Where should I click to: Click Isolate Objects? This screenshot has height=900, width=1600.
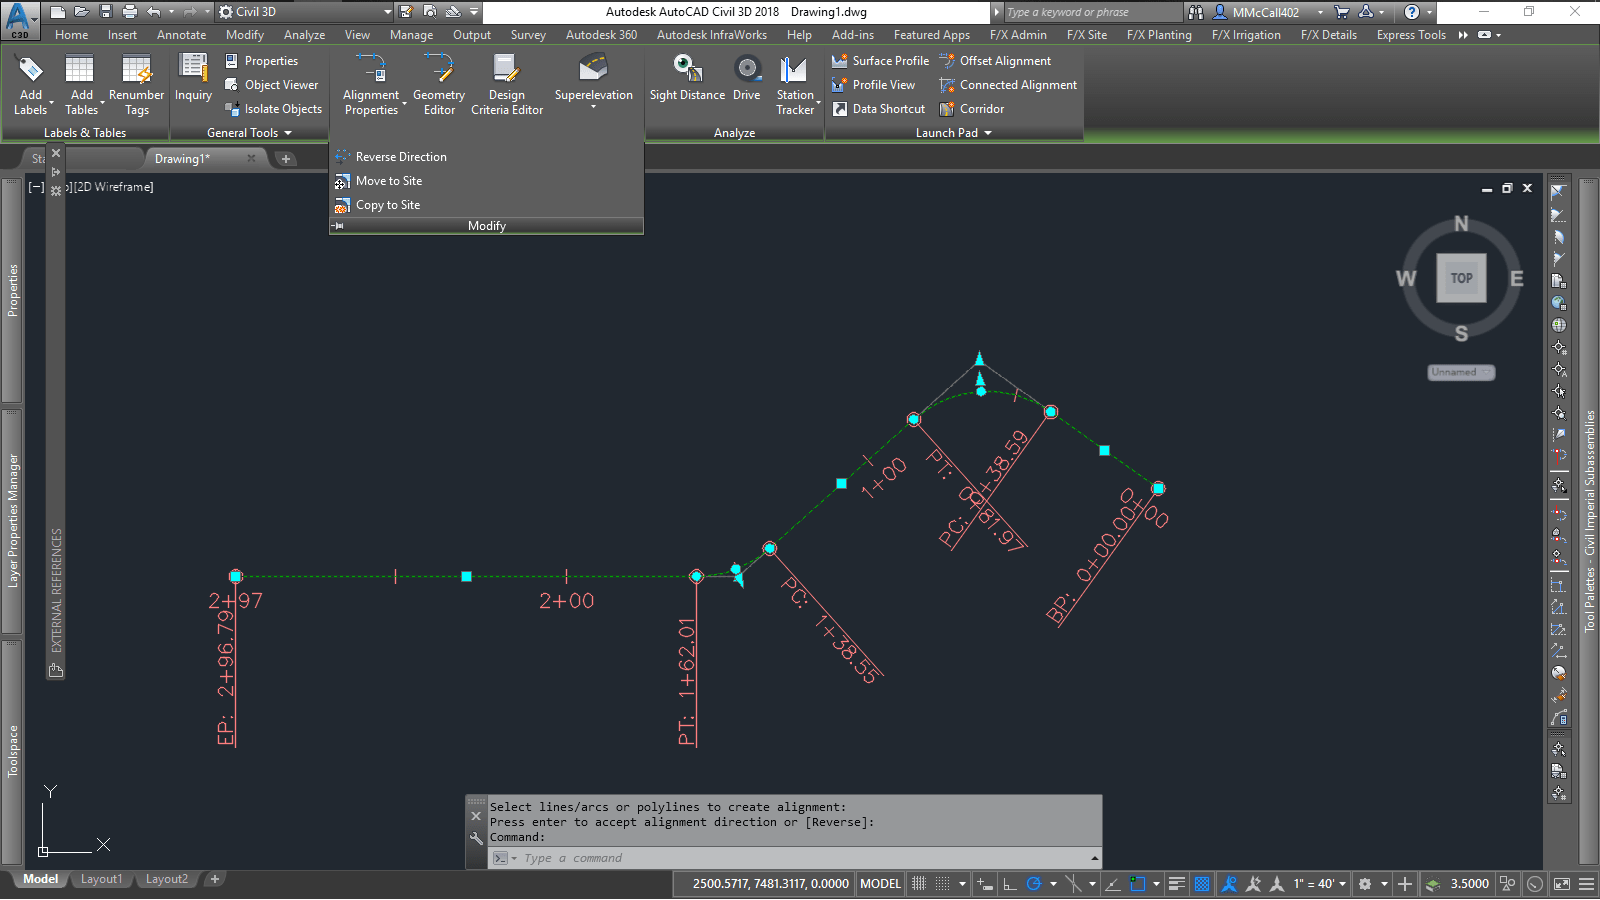tap(273, 109)
